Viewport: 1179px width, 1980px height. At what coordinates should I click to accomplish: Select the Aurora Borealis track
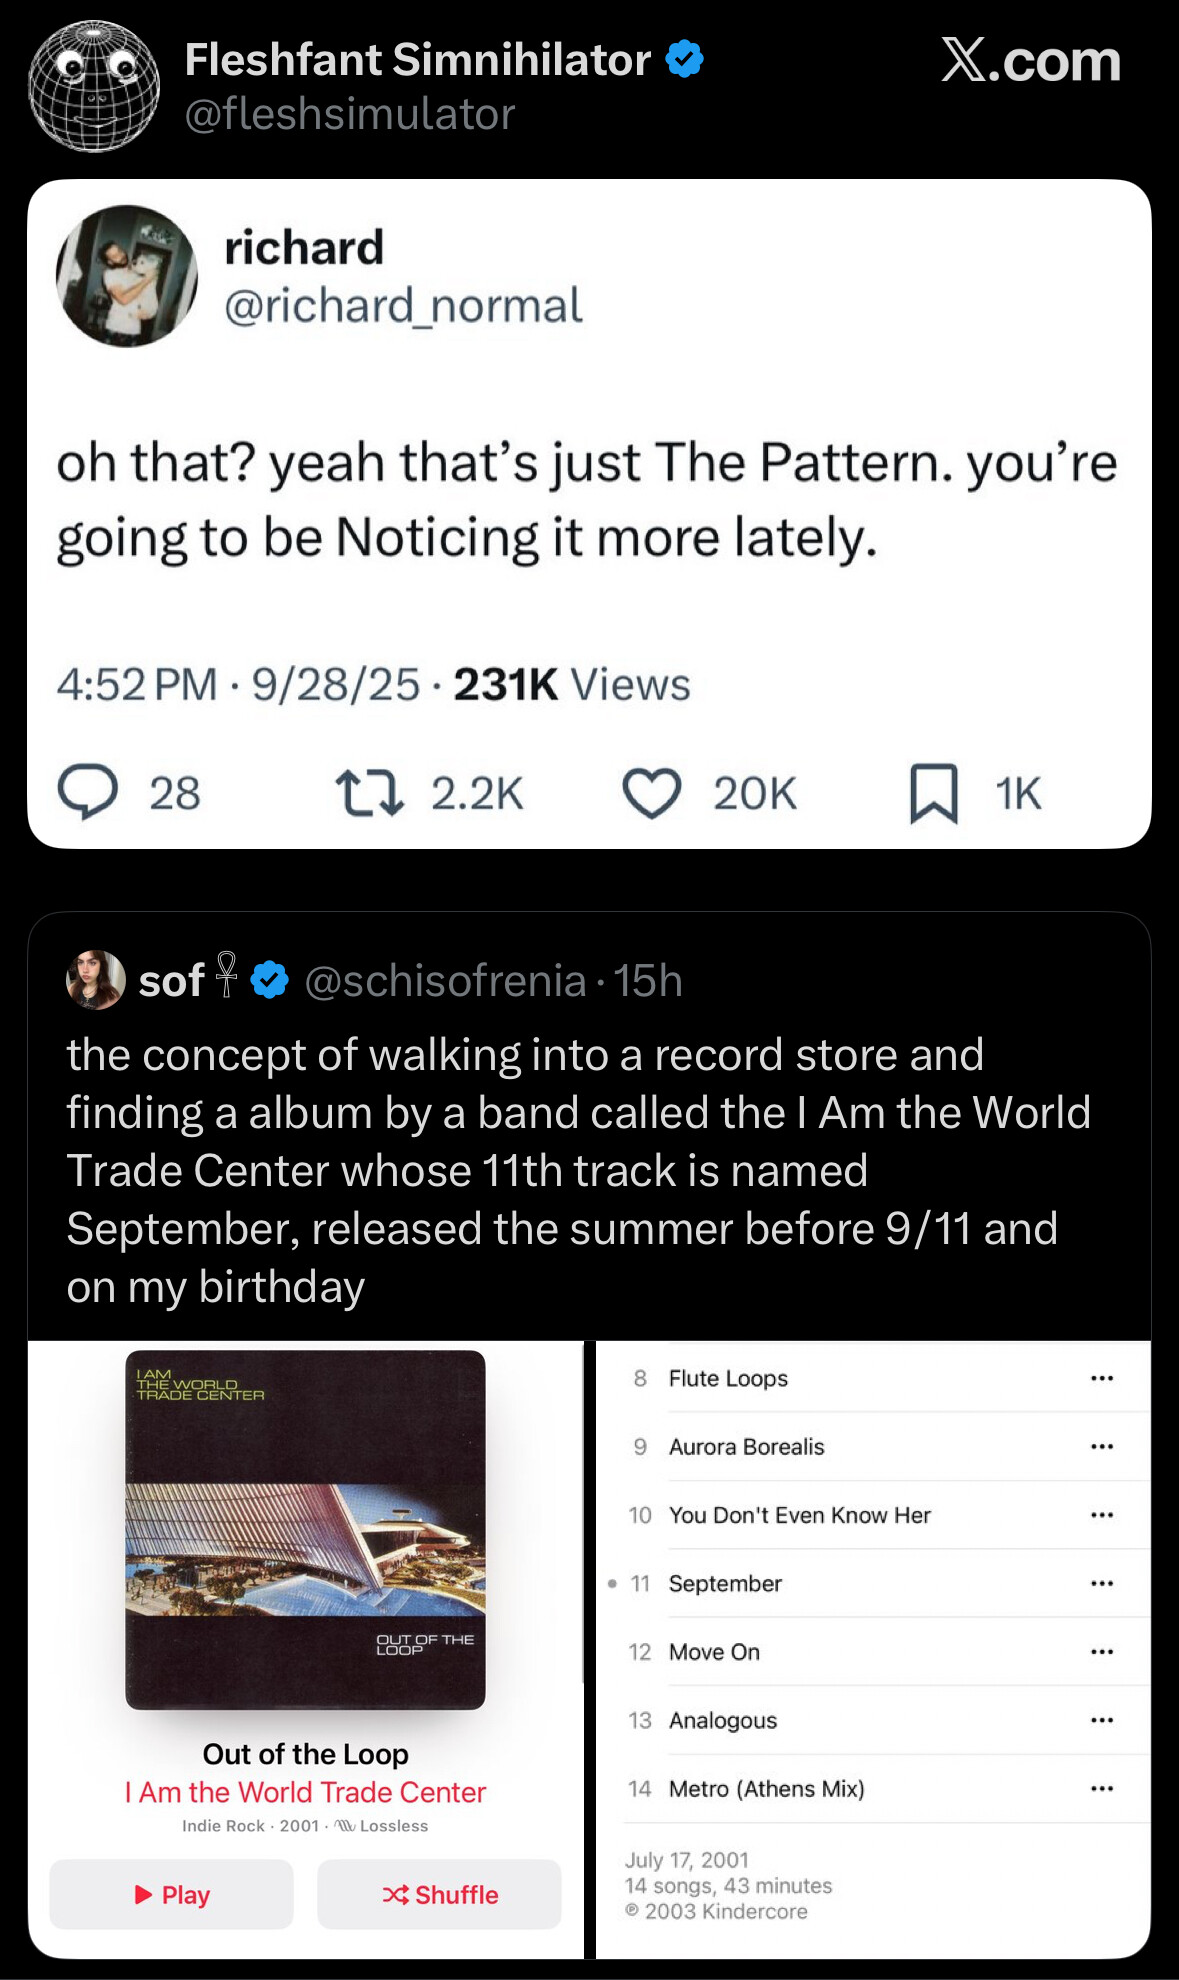(746, 1447)
